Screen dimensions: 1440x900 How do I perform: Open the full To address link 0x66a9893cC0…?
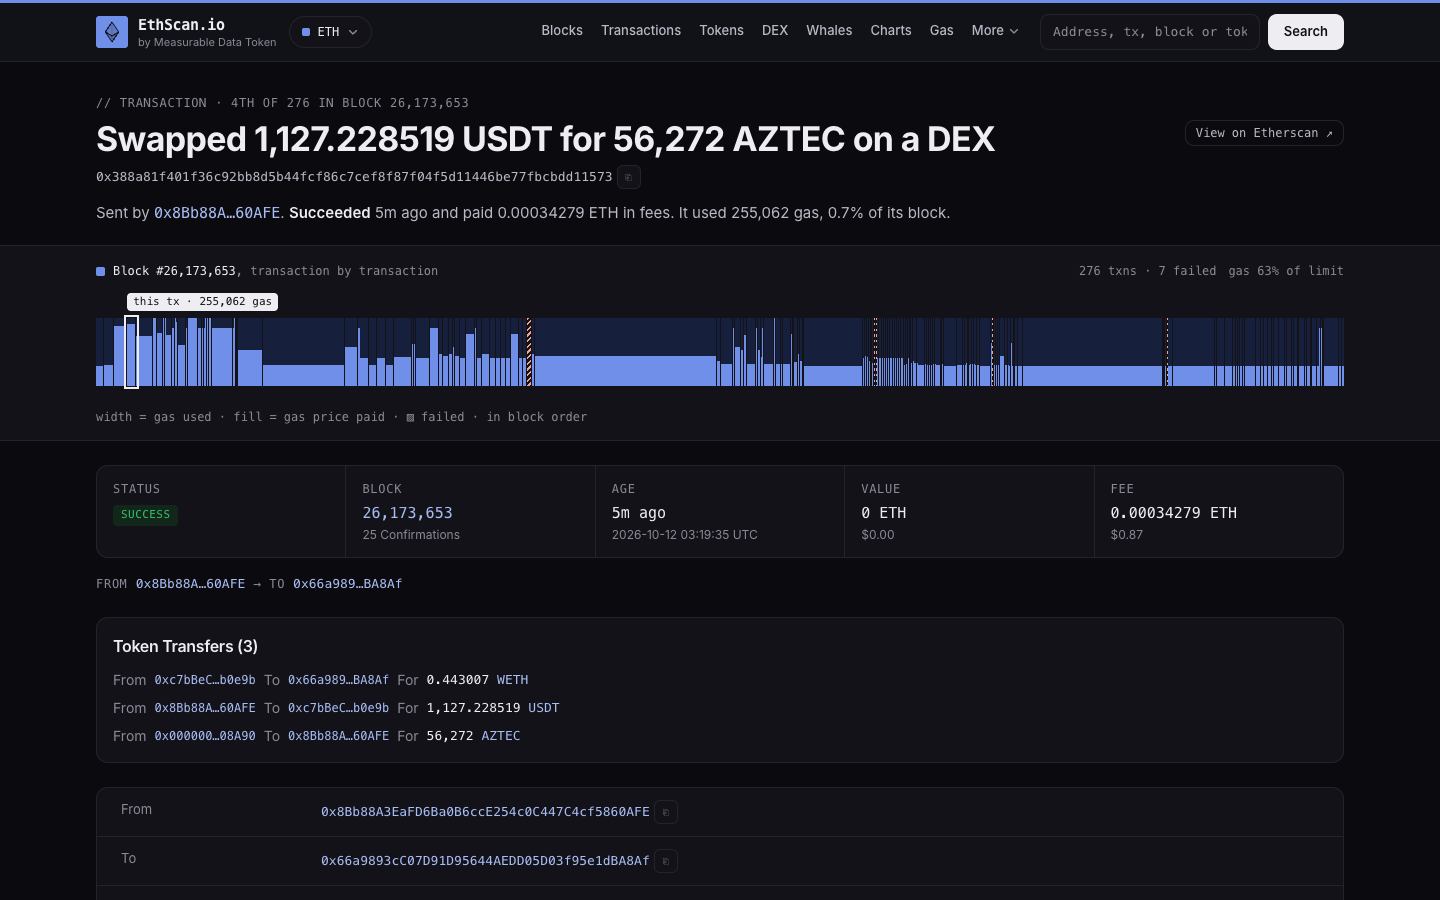(x=485, y=861)
